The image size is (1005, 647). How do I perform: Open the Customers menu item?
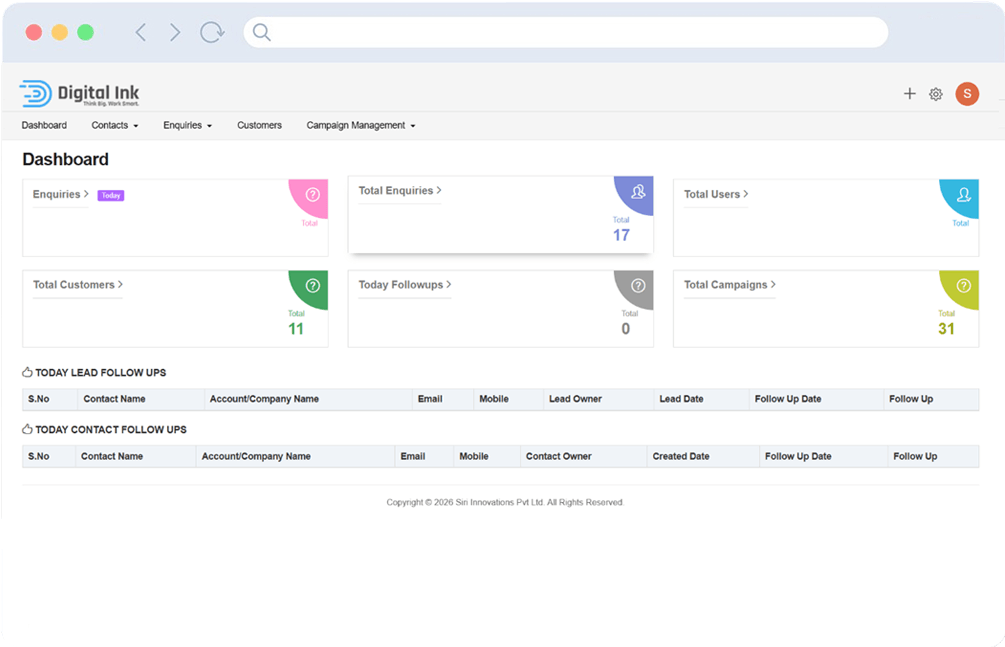(259, 126)
